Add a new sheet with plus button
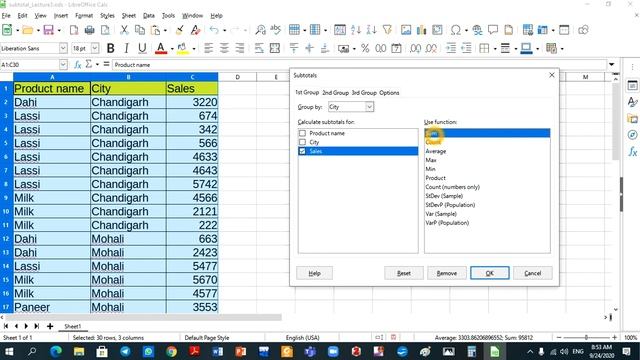Screen dimensions: 640x360 tap(50, 326)
